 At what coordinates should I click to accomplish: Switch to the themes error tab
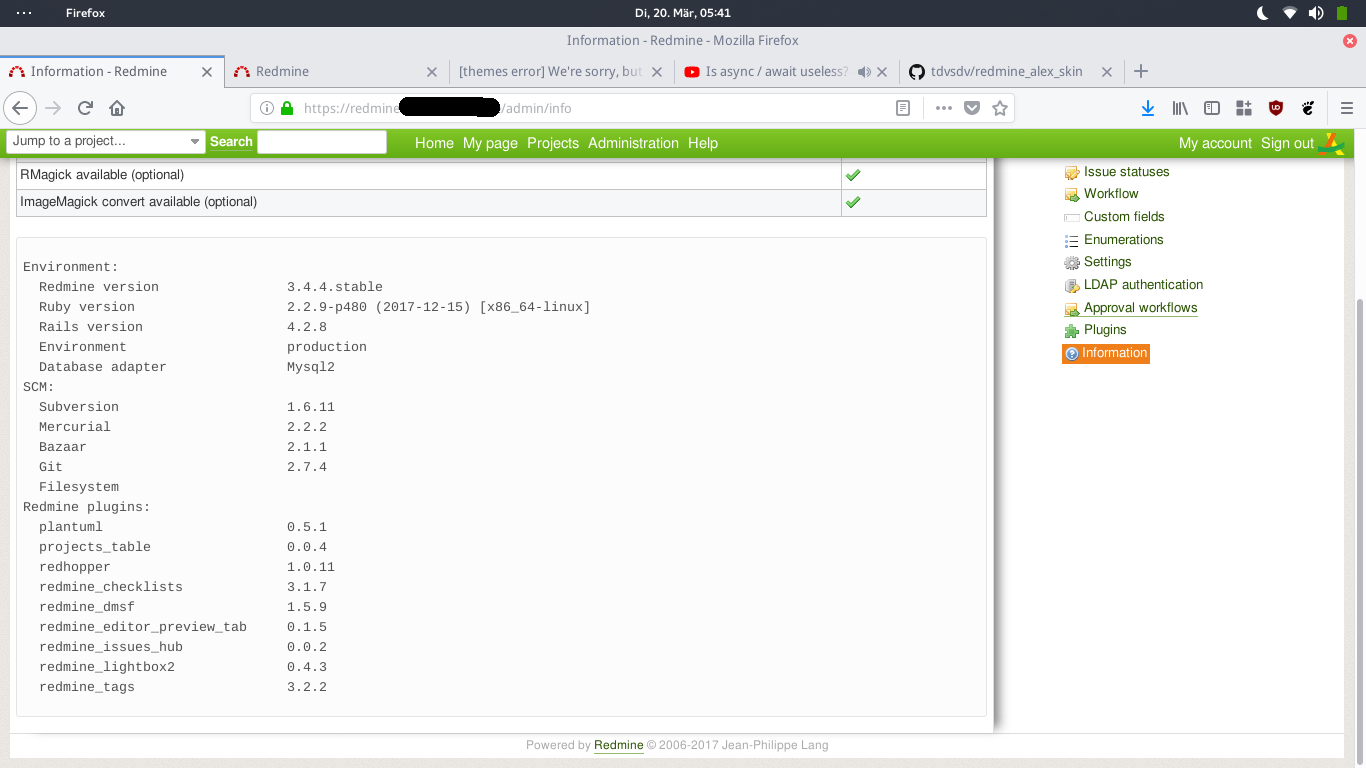pyautogui.click(x=560, y=72)
